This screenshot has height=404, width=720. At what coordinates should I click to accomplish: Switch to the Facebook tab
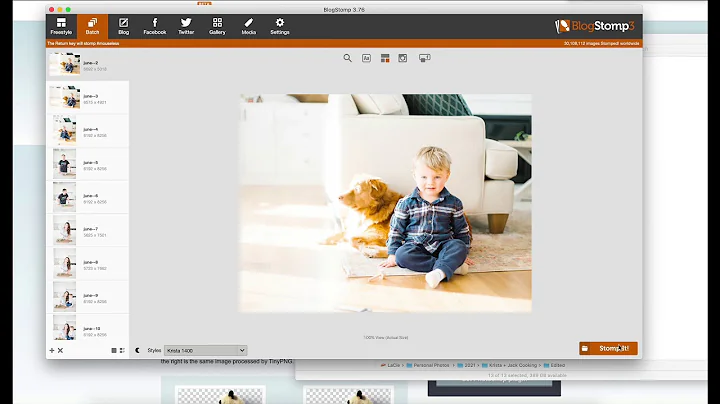(x=155, y=26)
